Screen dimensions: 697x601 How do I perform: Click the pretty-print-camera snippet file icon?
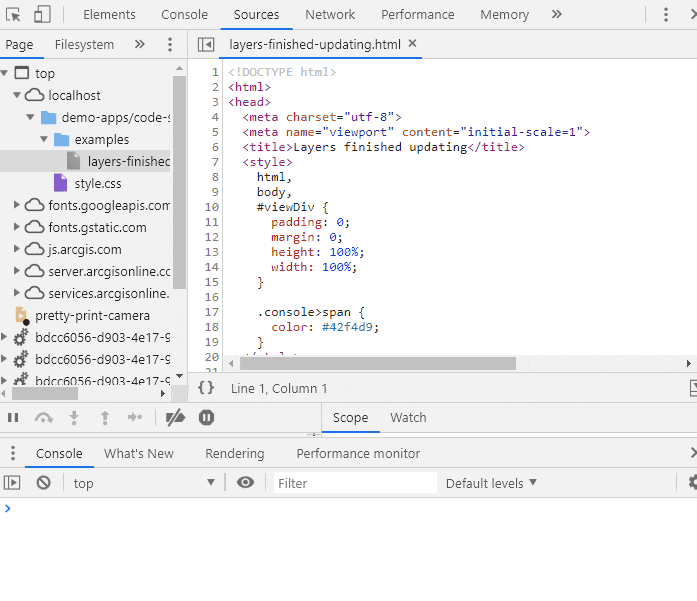[22, 315]
